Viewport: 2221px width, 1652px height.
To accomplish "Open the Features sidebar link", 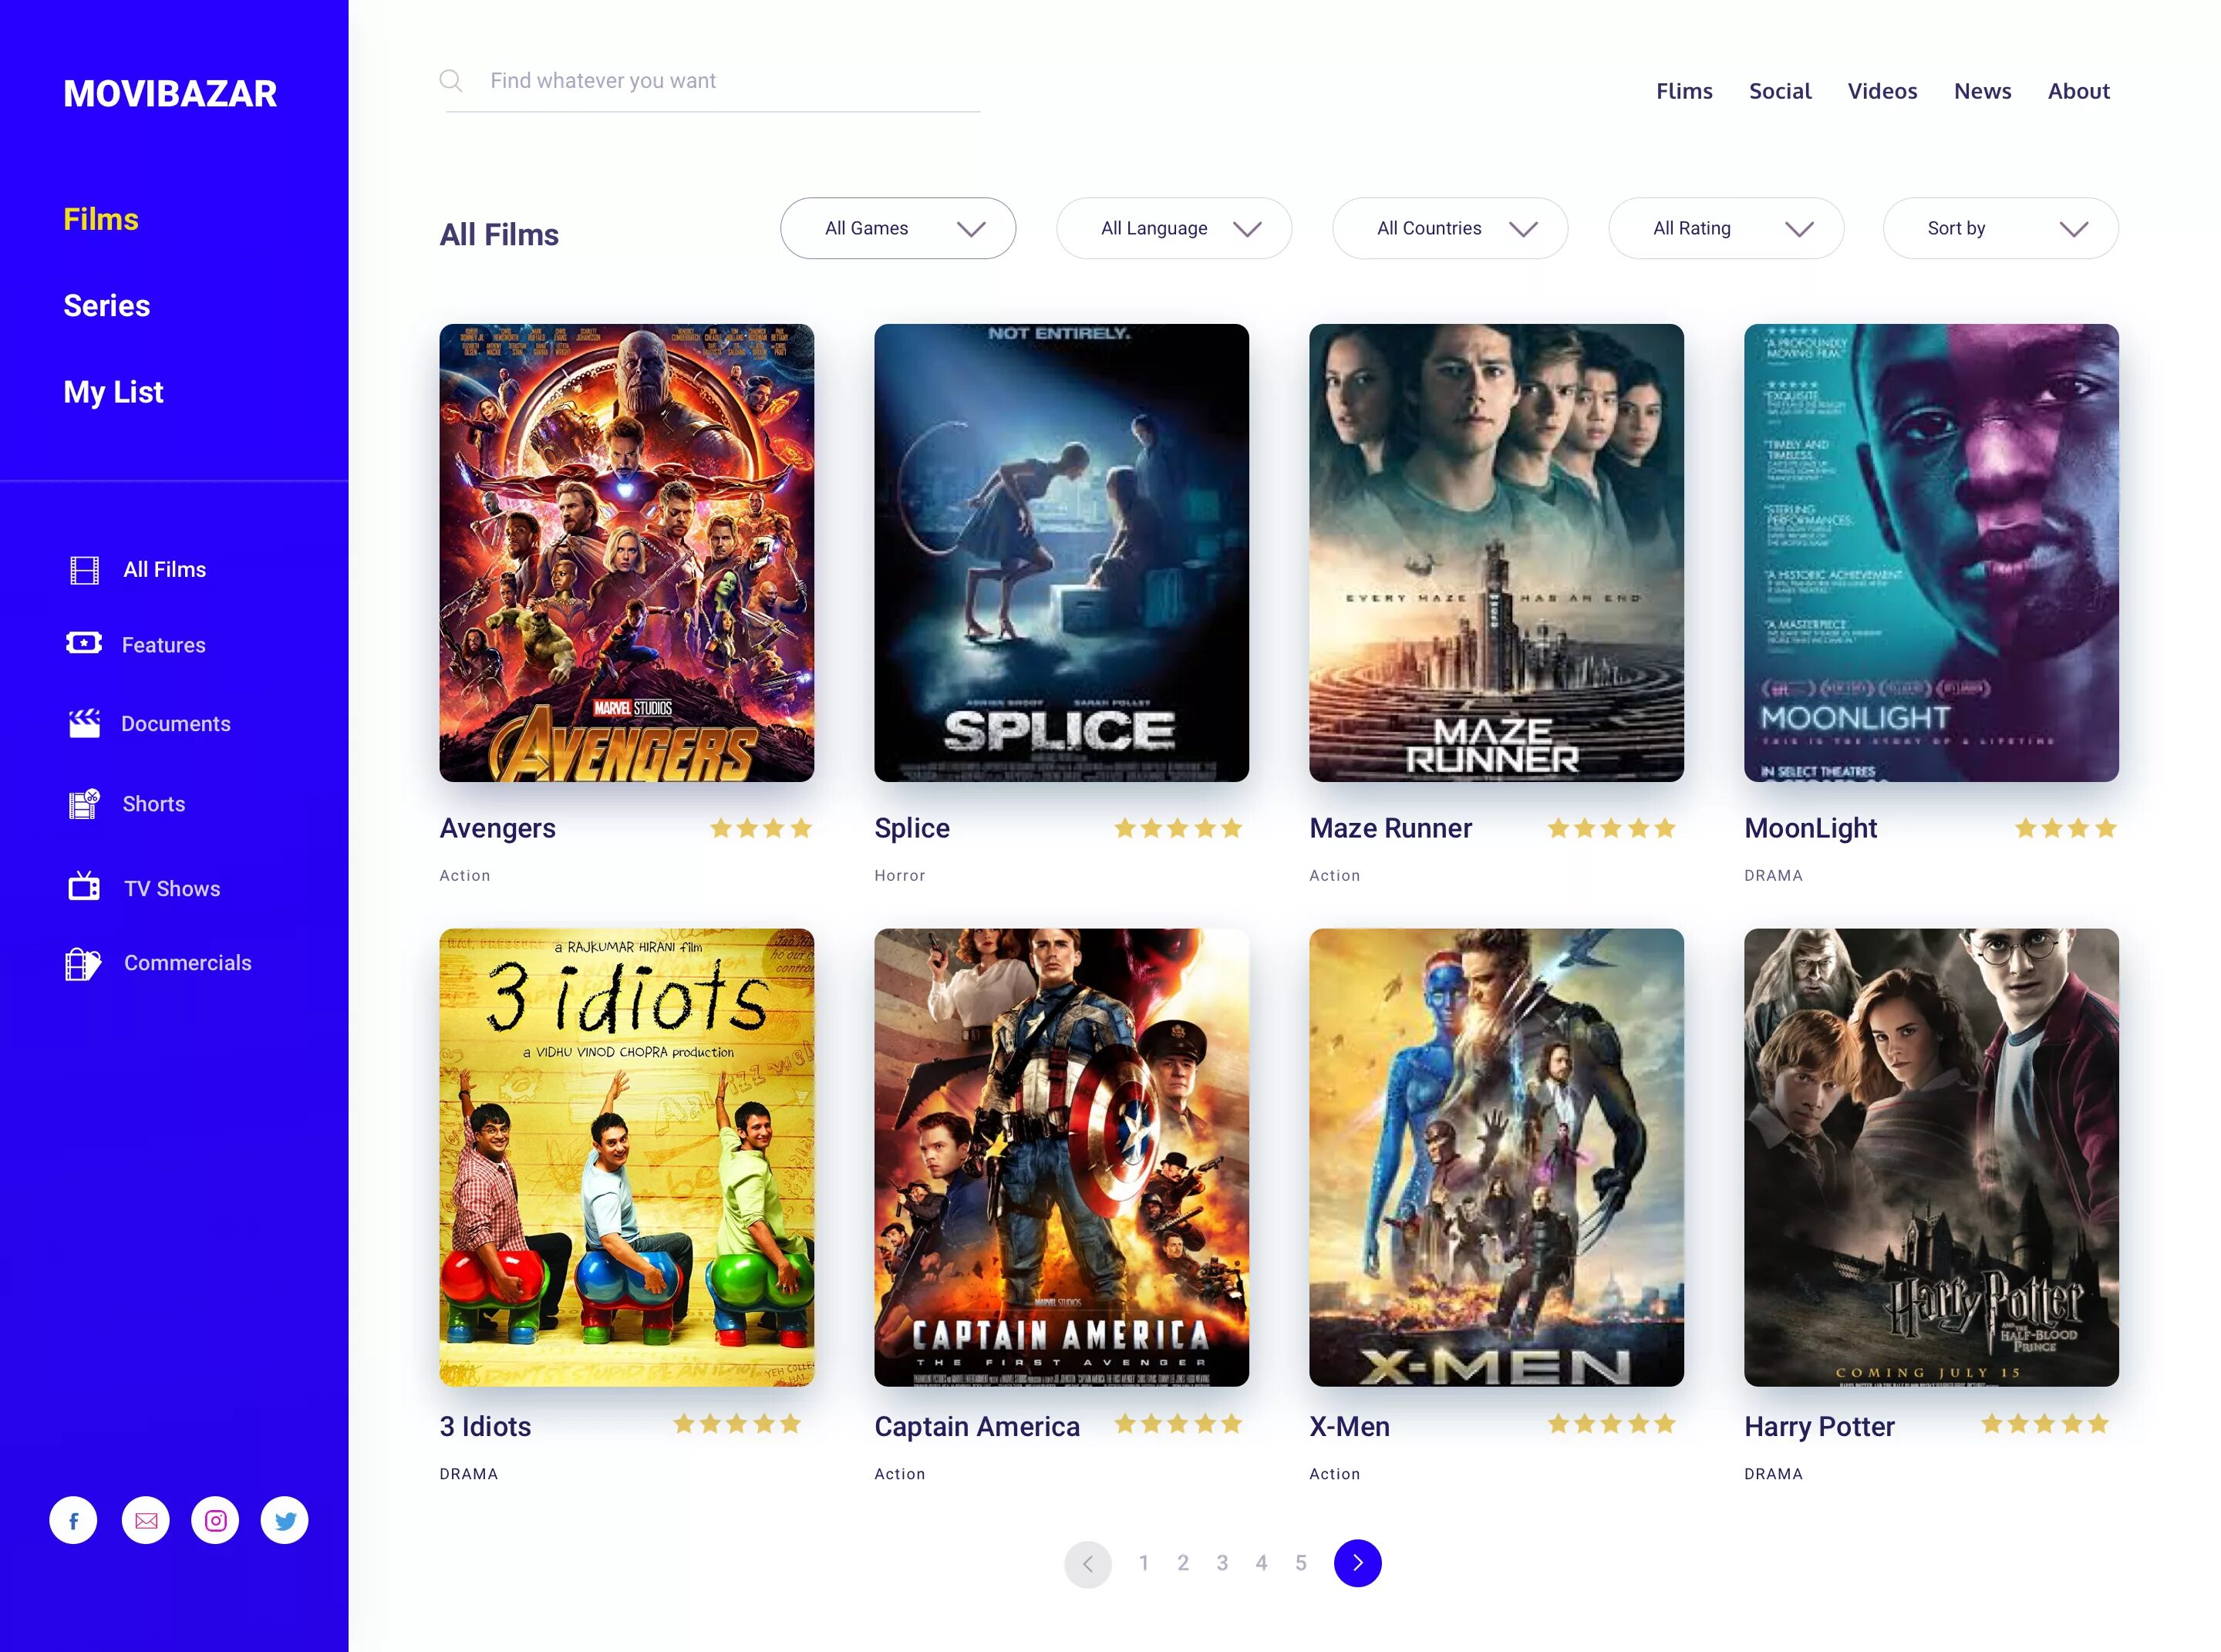I will pyautogui.click(x=164, y=645).
